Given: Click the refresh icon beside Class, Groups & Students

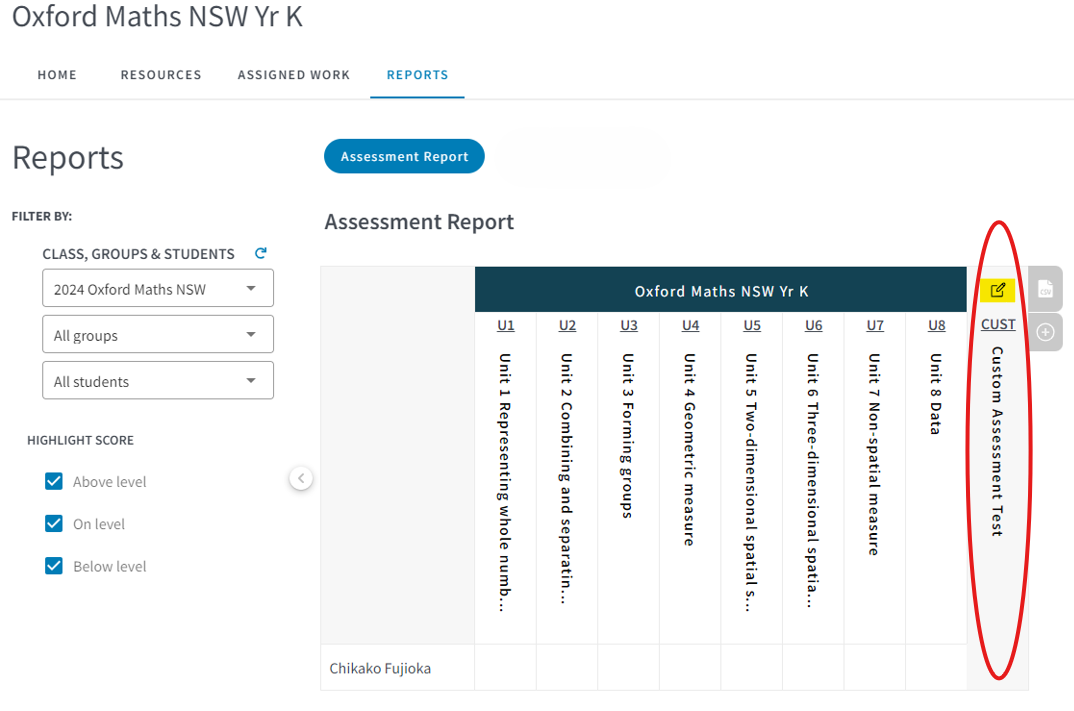Looking at the screenshot, I should [261, 254].
